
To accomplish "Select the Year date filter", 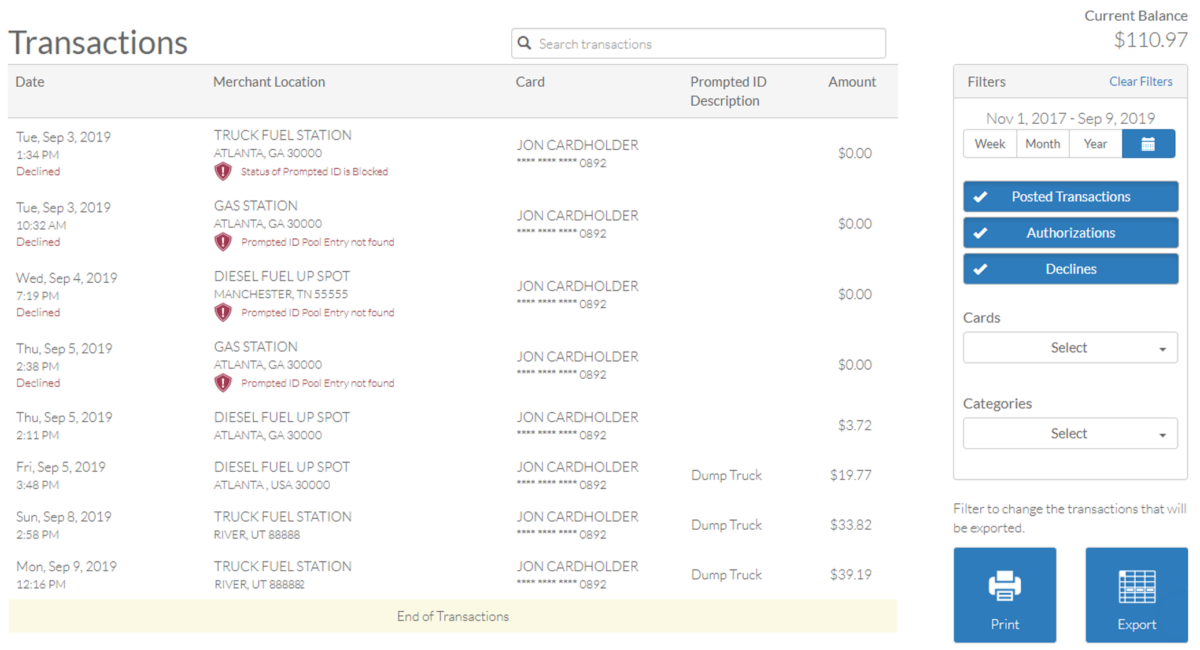I will 1095,143.
